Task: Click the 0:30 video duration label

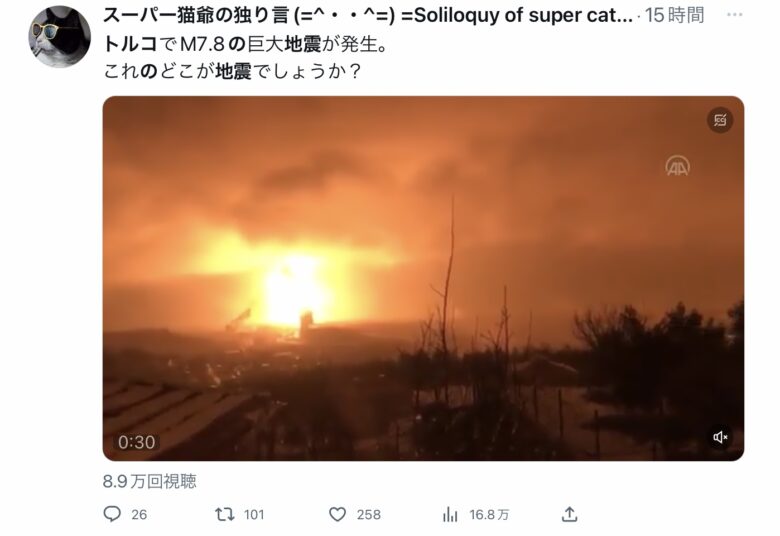Action: 137,442
